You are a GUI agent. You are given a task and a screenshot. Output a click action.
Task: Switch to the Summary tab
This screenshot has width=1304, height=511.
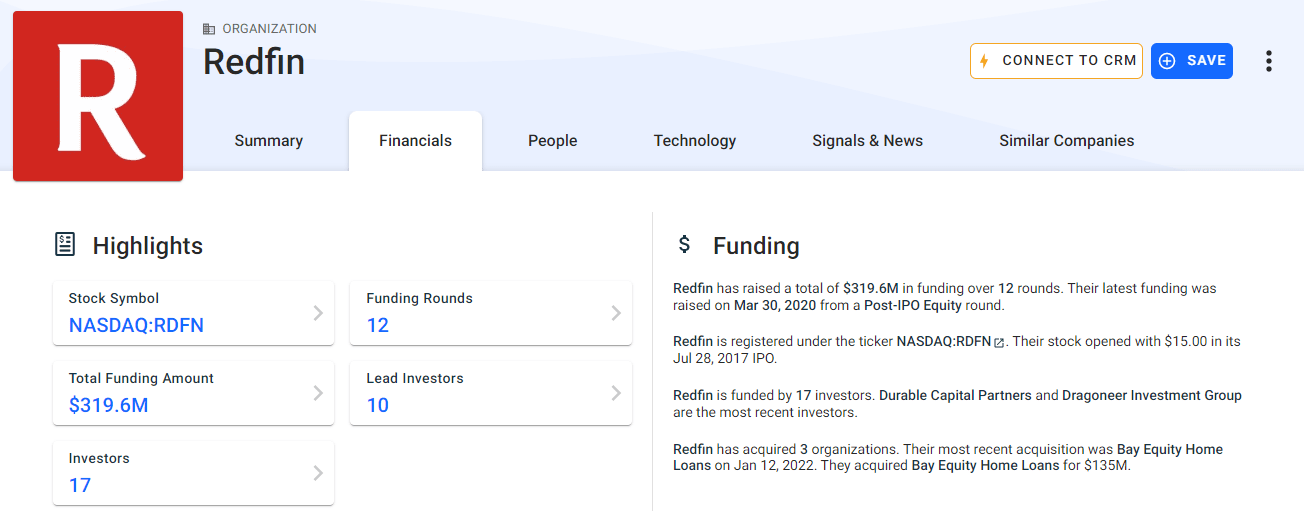click(x=269, y=141)
